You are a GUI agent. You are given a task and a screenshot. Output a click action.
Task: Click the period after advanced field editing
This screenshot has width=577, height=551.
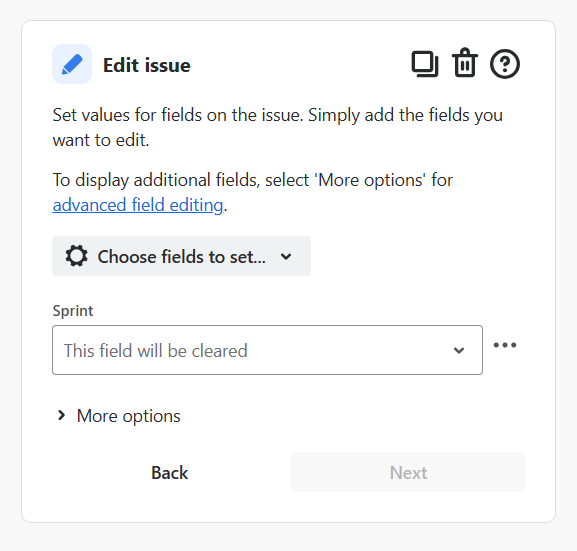click(x=226, y=211)
